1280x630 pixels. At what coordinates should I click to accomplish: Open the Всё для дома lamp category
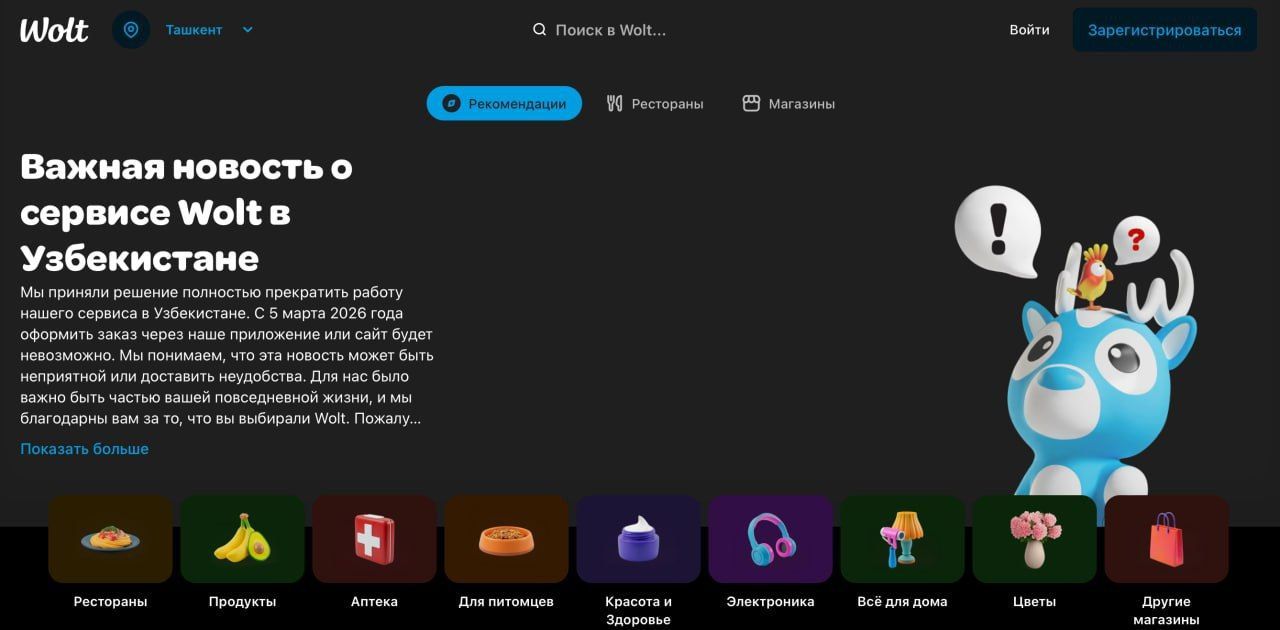click(x=902, y=540)
